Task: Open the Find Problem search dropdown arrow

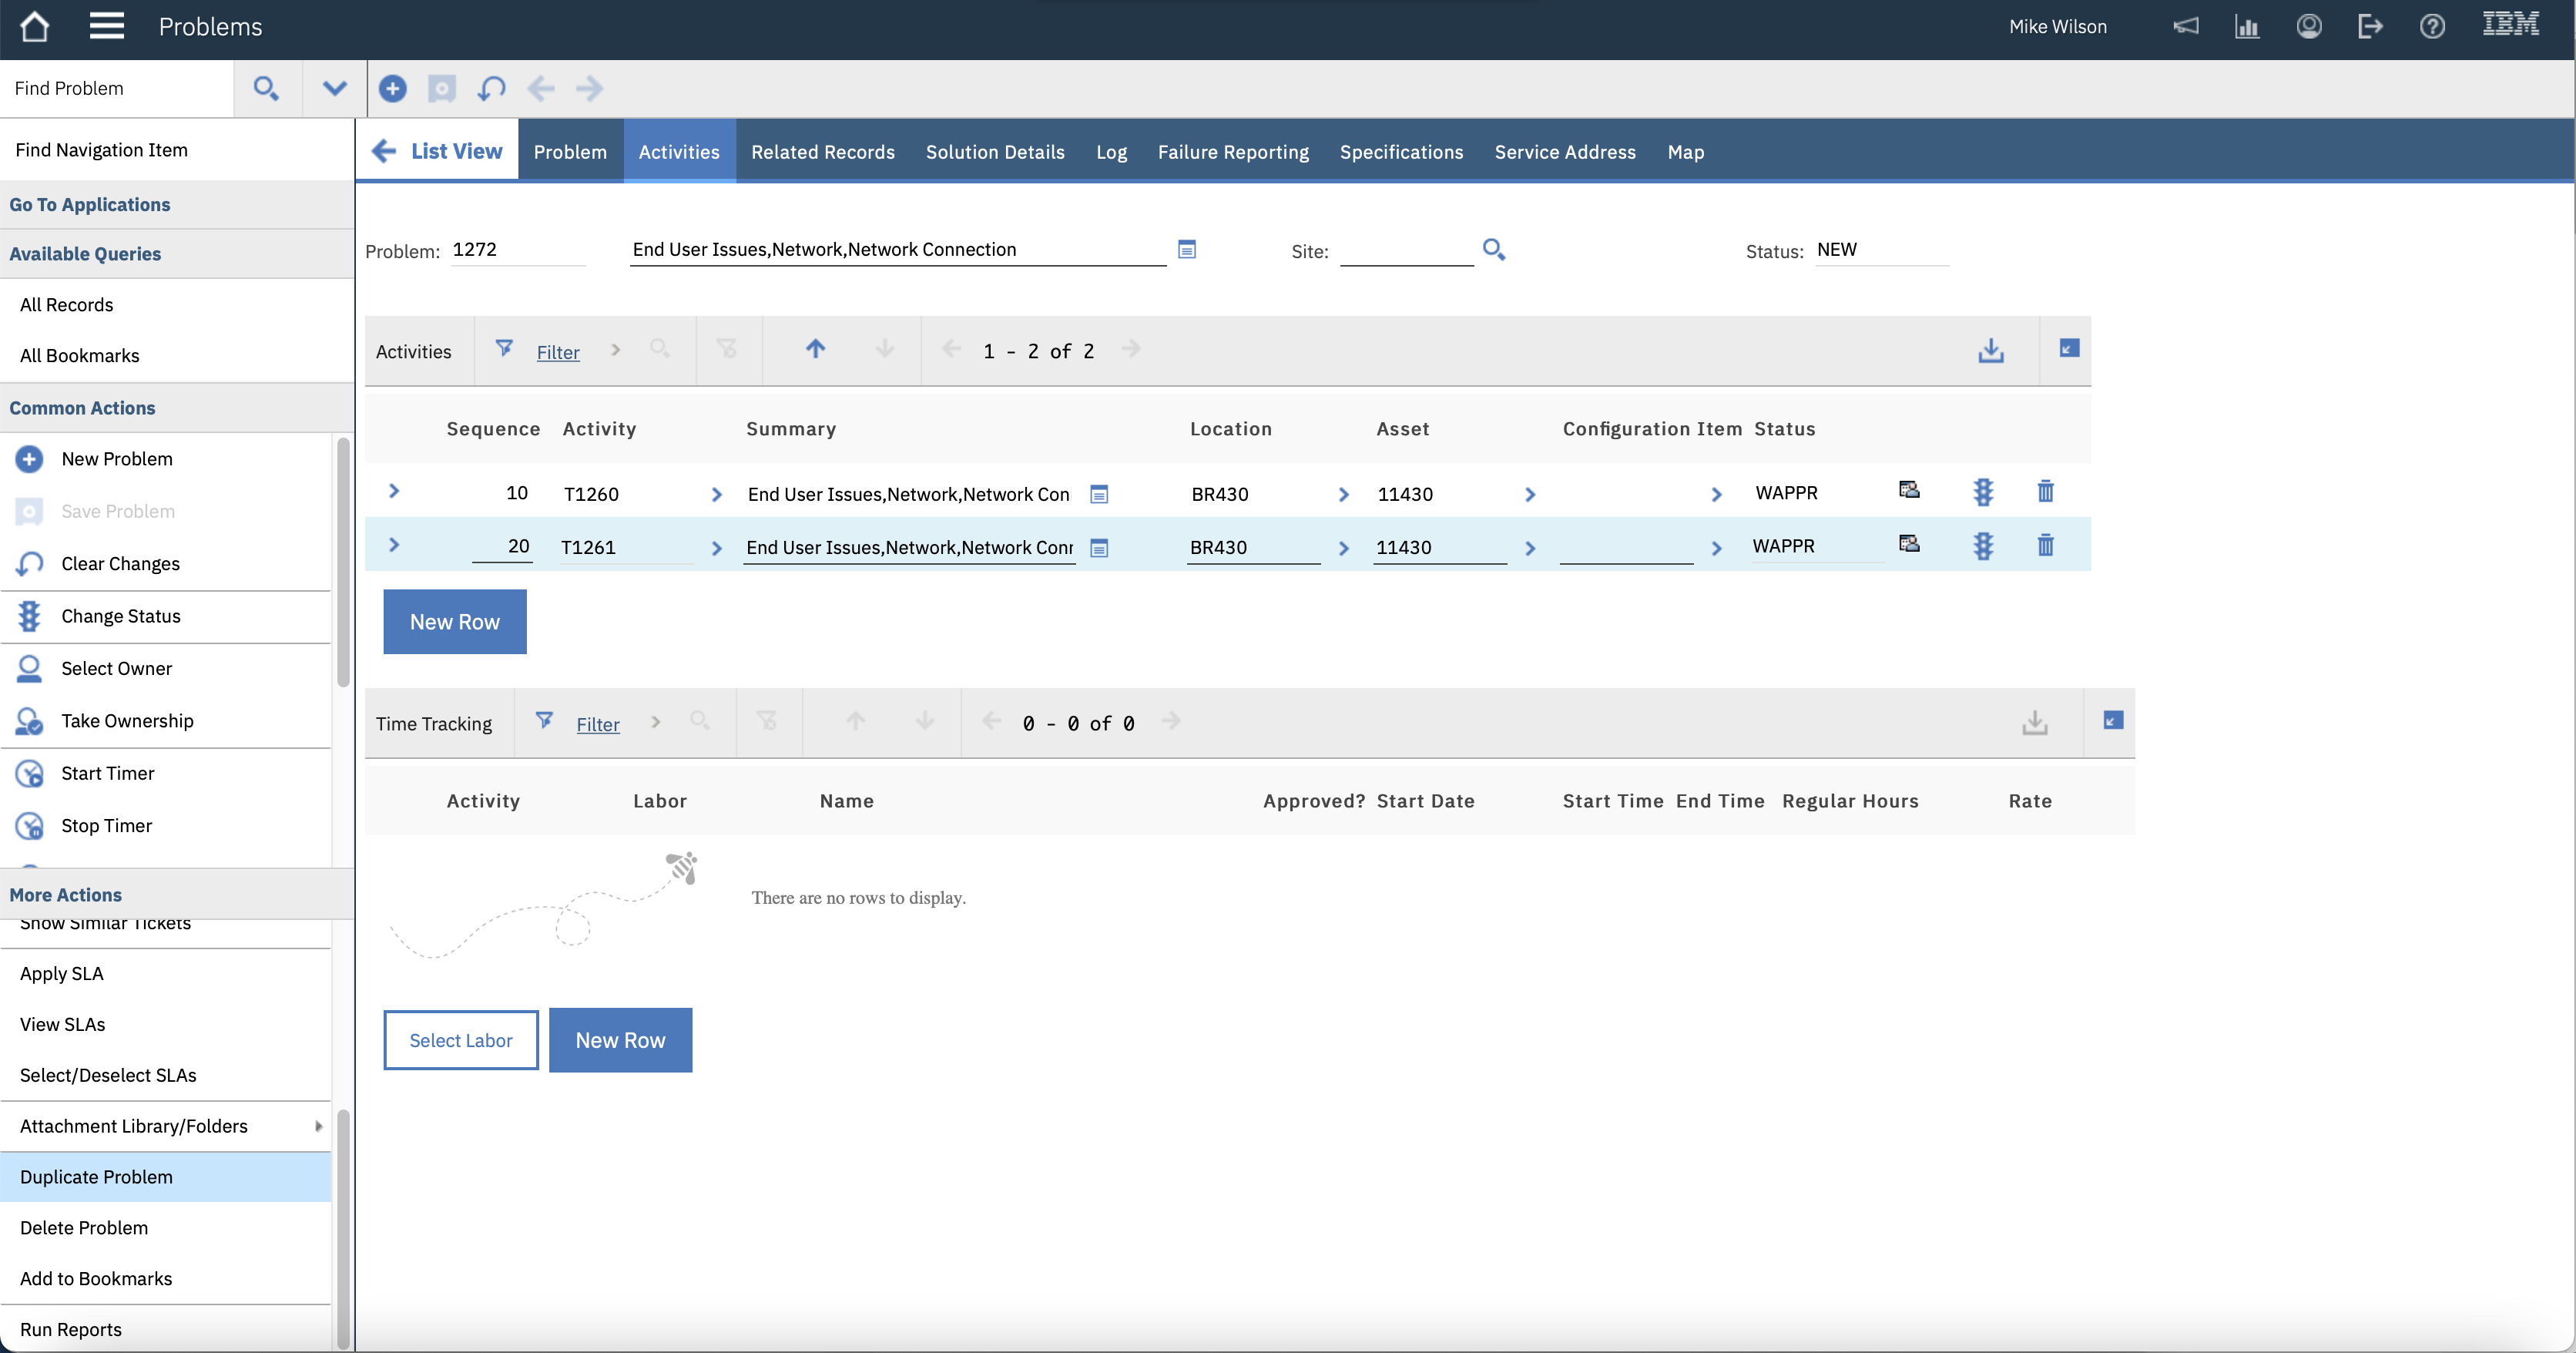Action: tap(334, 89)
